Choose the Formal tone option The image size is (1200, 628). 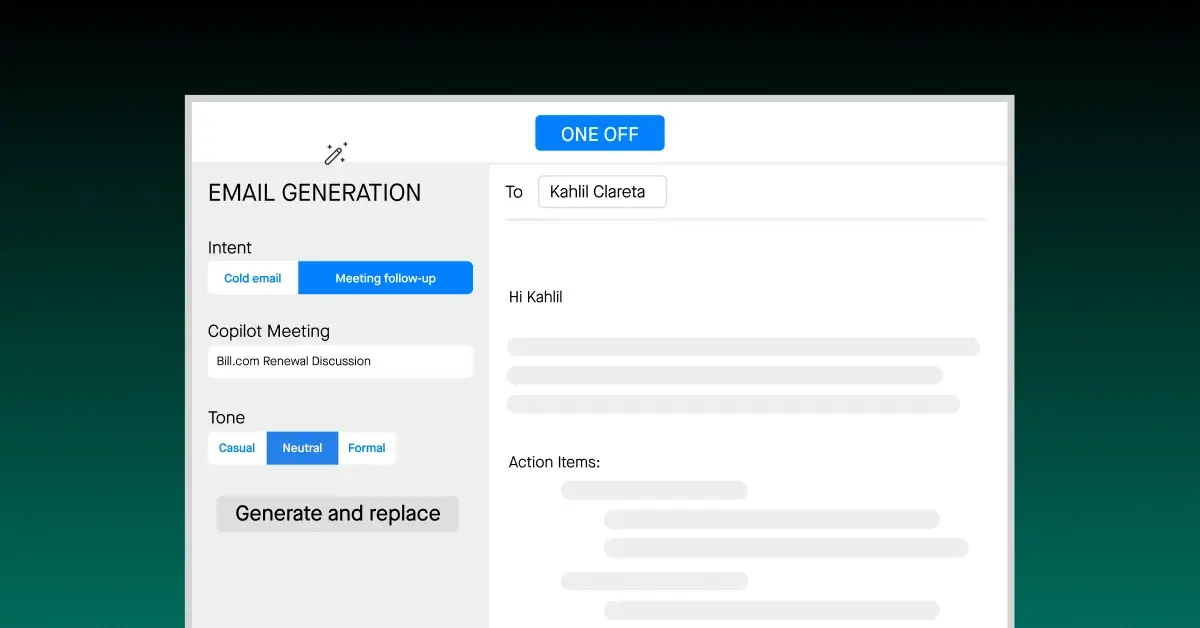tap(366, 447)
